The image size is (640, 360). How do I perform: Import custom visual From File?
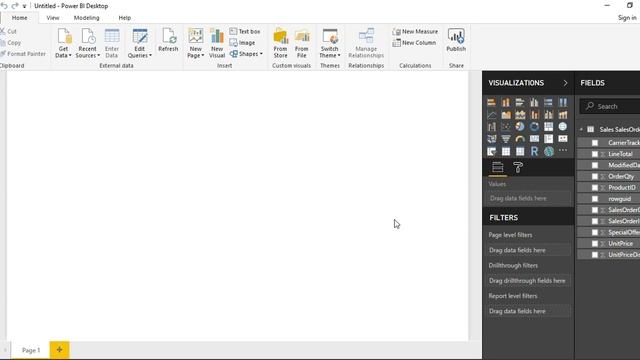[x=302, y=43]
